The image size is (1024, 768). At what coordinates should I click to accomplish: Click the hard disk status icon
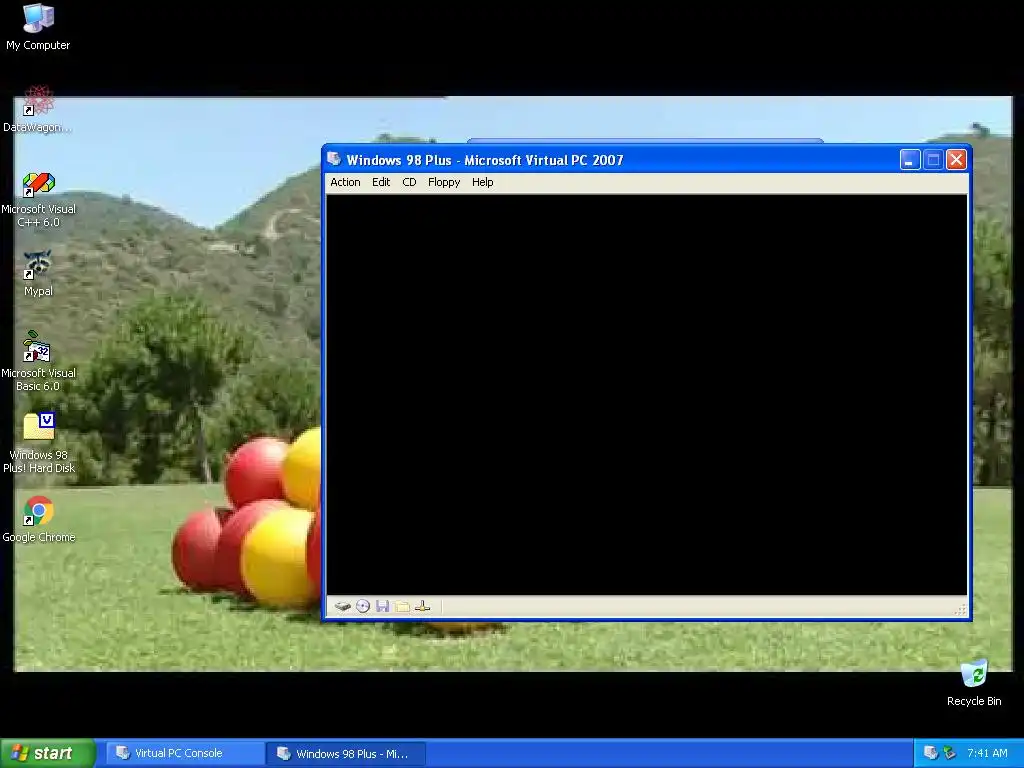click(x=342, y=607)
